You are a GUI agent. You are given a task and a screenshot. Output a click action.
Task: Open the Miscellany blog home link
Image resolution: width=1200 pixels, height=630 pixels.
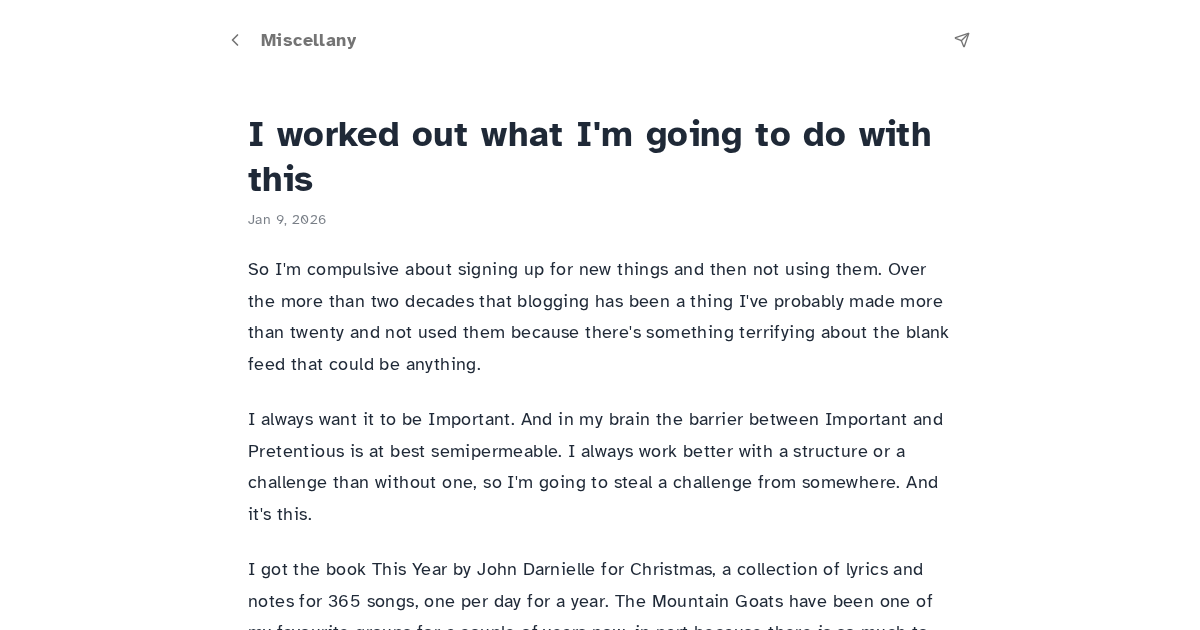pos(308,40)
